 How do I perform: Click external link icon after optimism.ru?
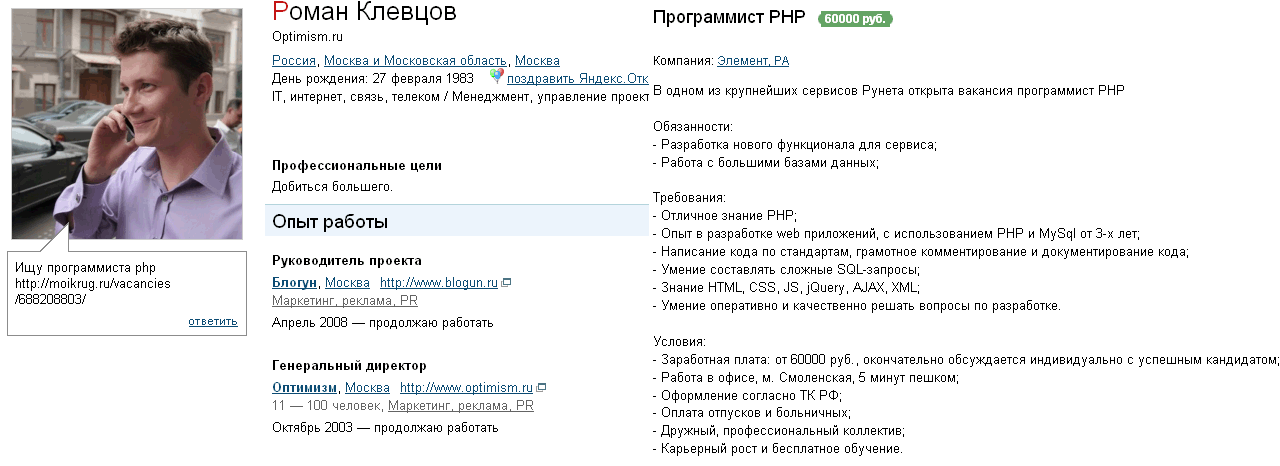[541, 388]
